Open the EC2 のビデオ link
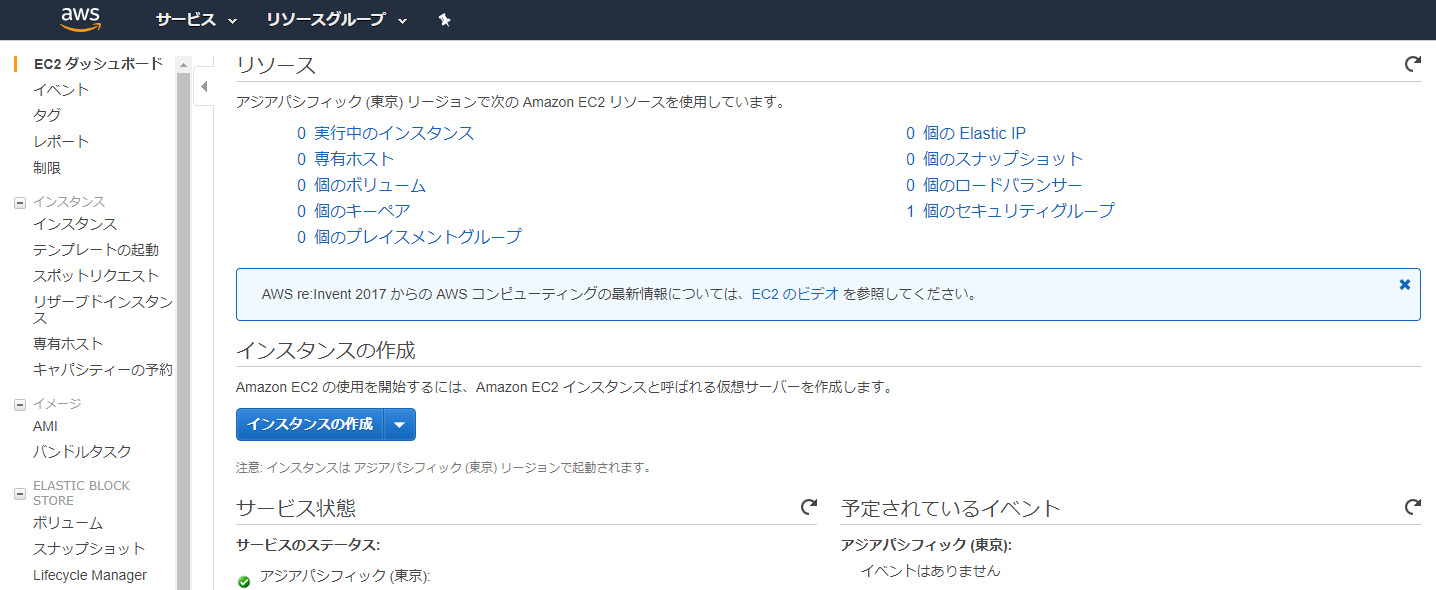1436x590 pixels. (x=795, y=294)
